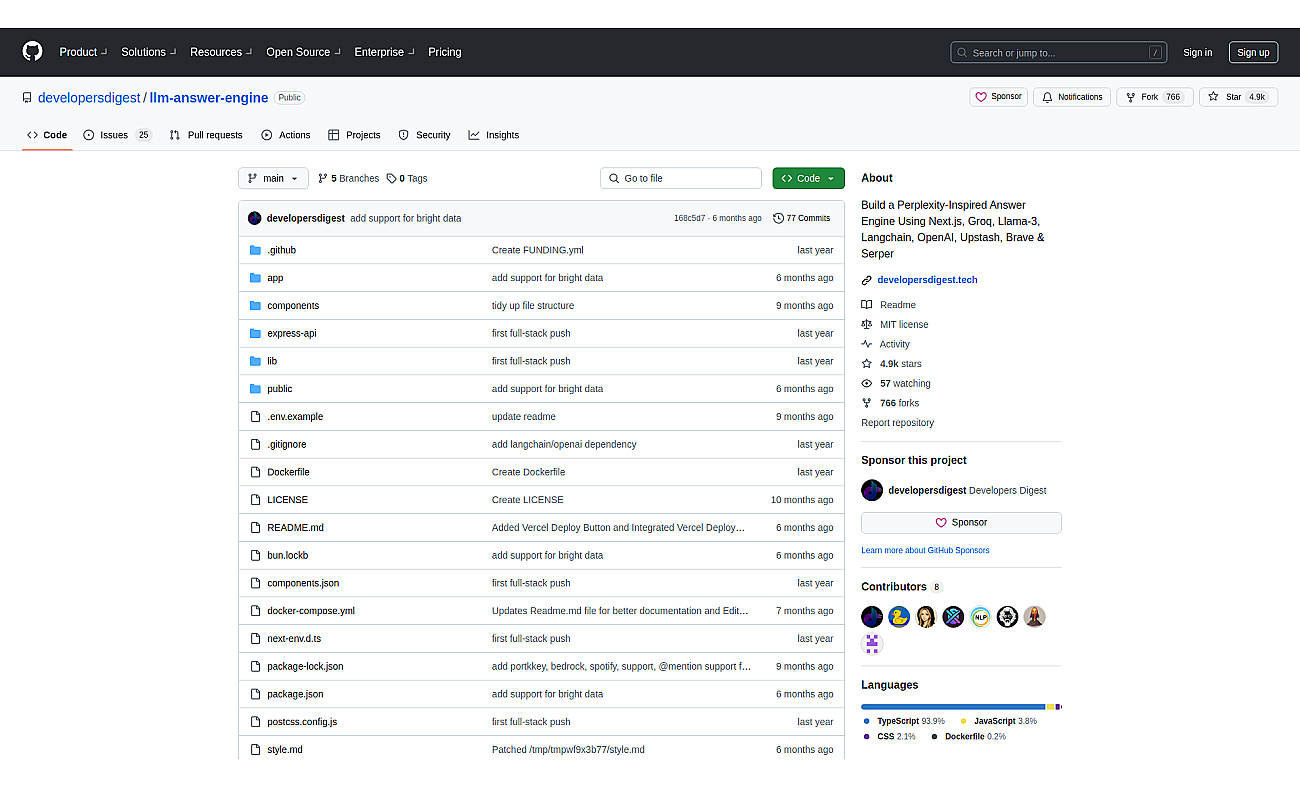Viewport: 1300px width, 788px height.
Task: Fork this repository
Action: [1154, 97]
